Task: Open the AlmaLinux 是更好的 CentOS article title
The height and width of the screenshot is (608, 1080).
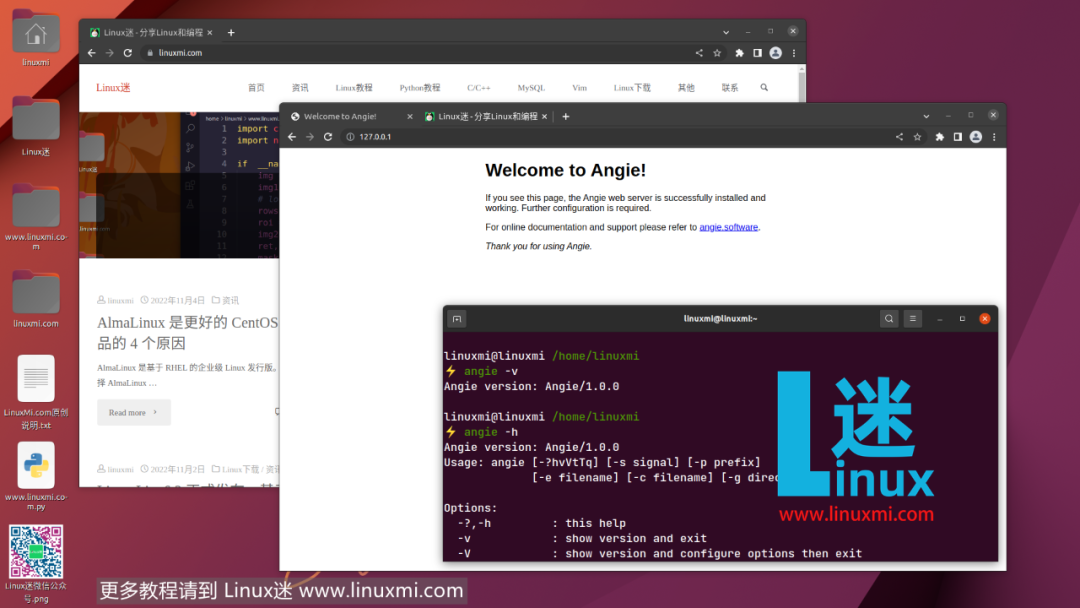Action: click(187, 333)
